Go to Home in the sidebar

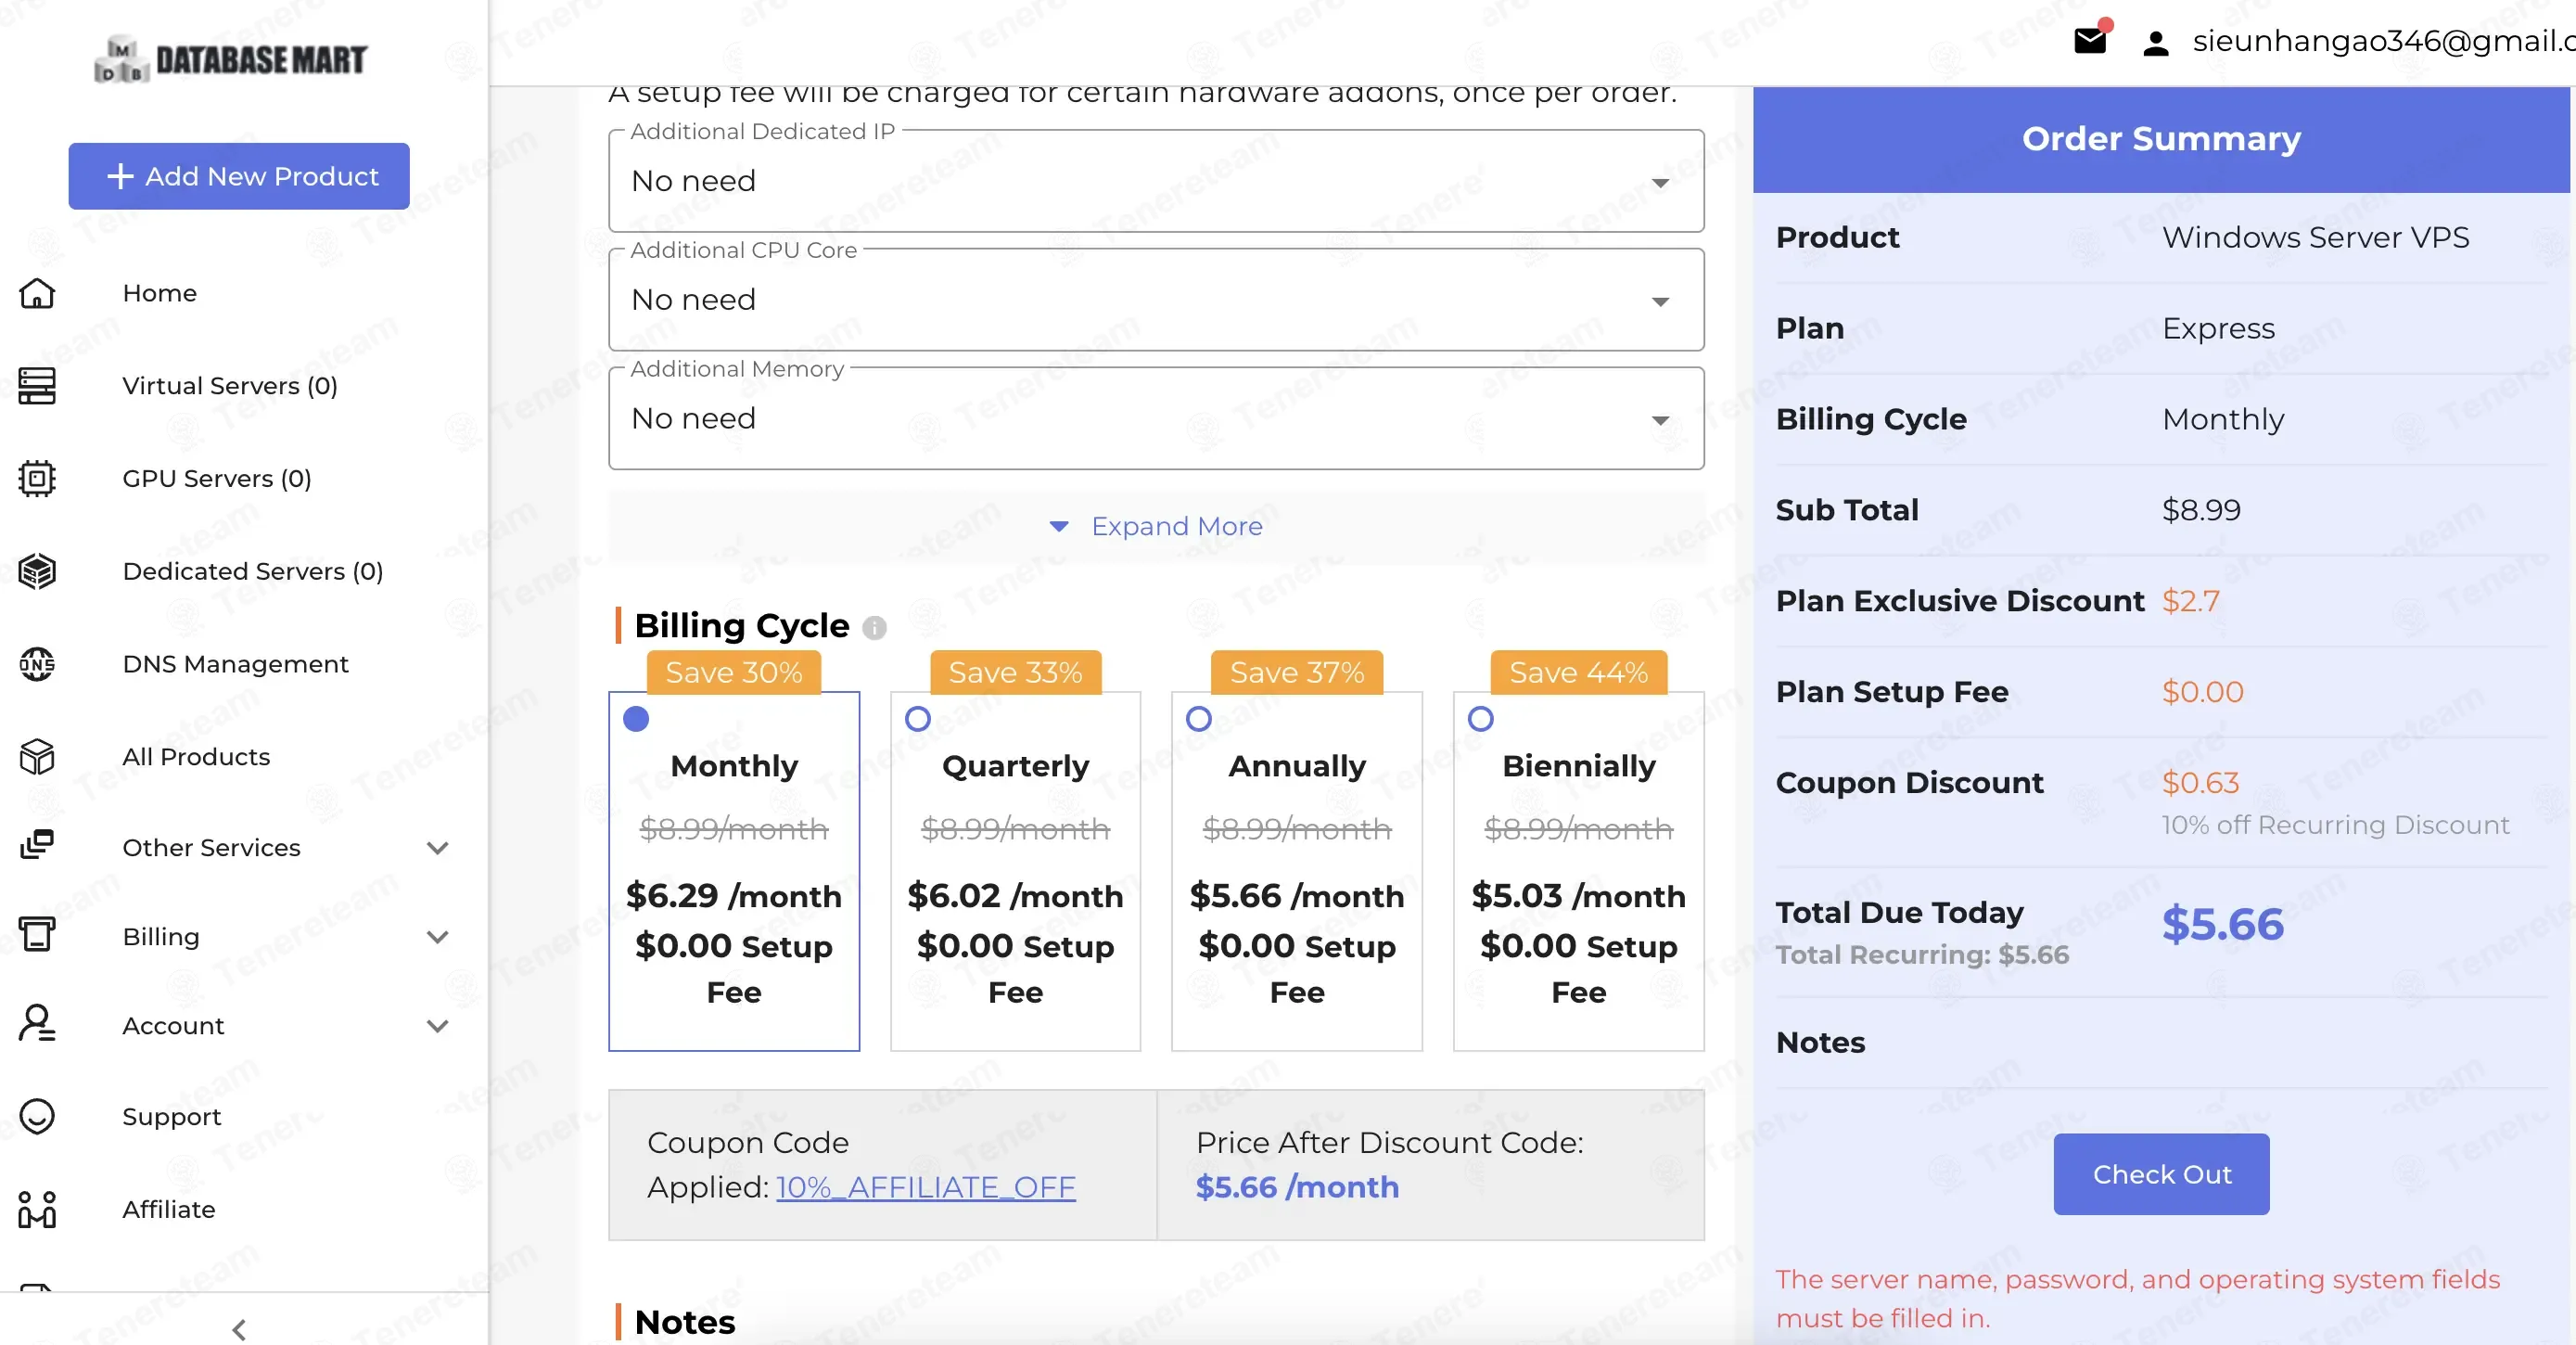click(160, 293)
